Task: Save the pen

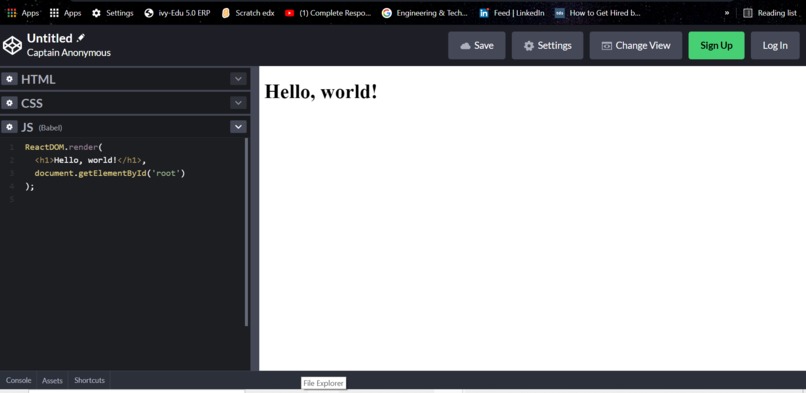Action: click(x=477, y=45)
